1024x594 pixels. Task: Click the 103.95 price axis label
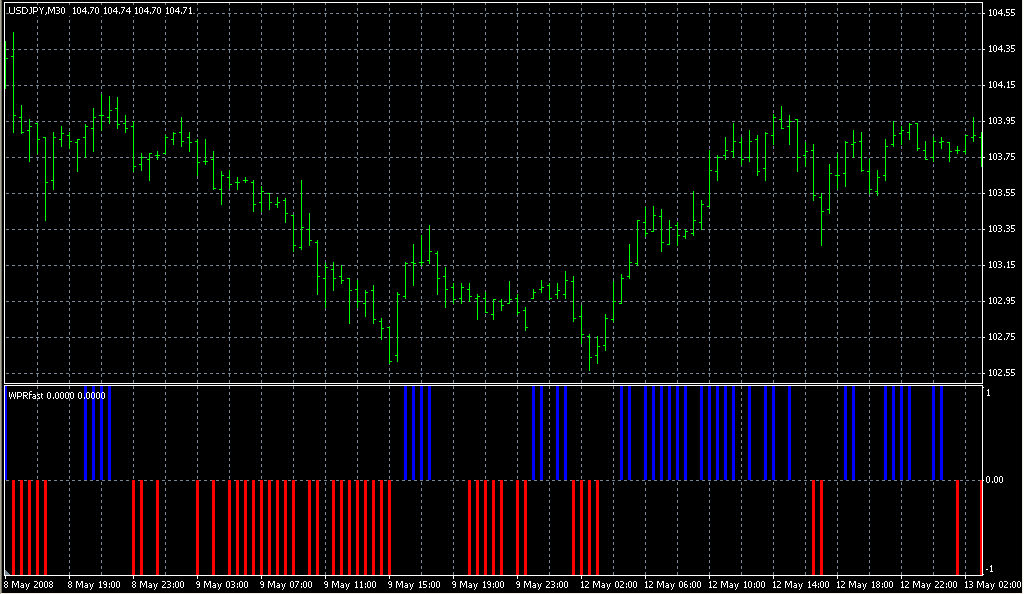pyautogui.click(x=1001, y=121)
